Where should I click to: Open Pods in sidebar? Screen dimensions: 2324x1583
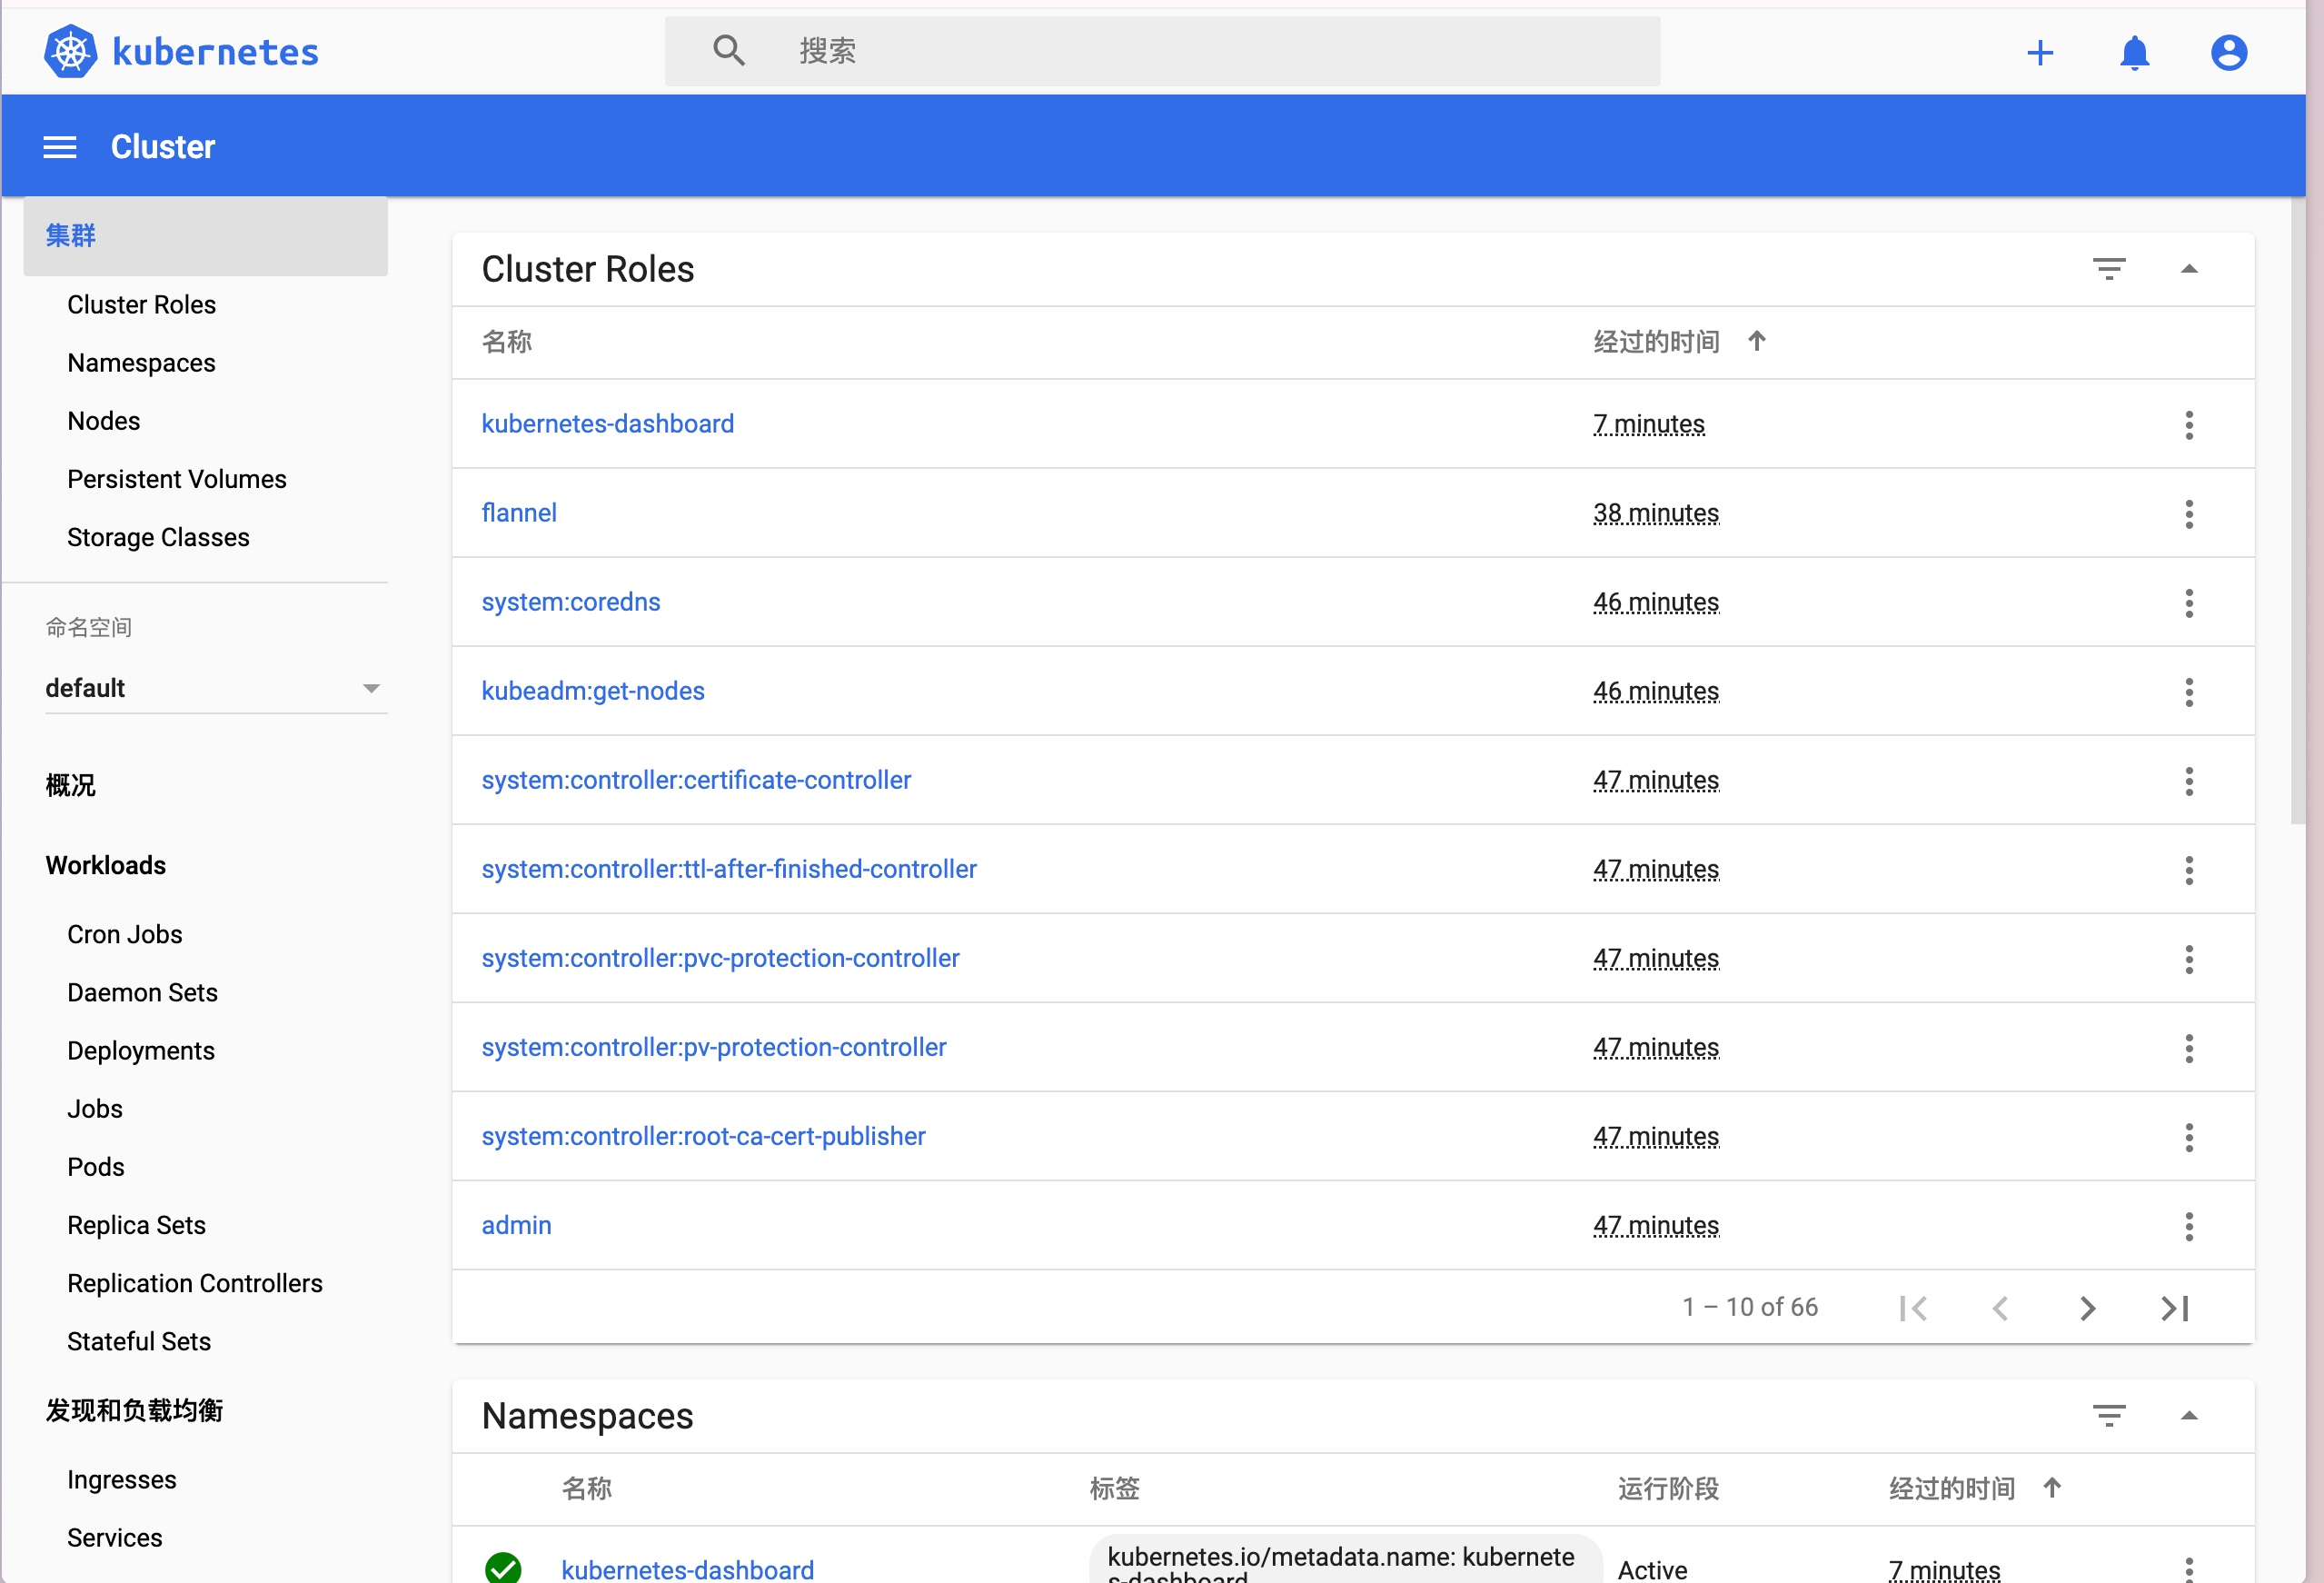click(x=95, y=1167)
